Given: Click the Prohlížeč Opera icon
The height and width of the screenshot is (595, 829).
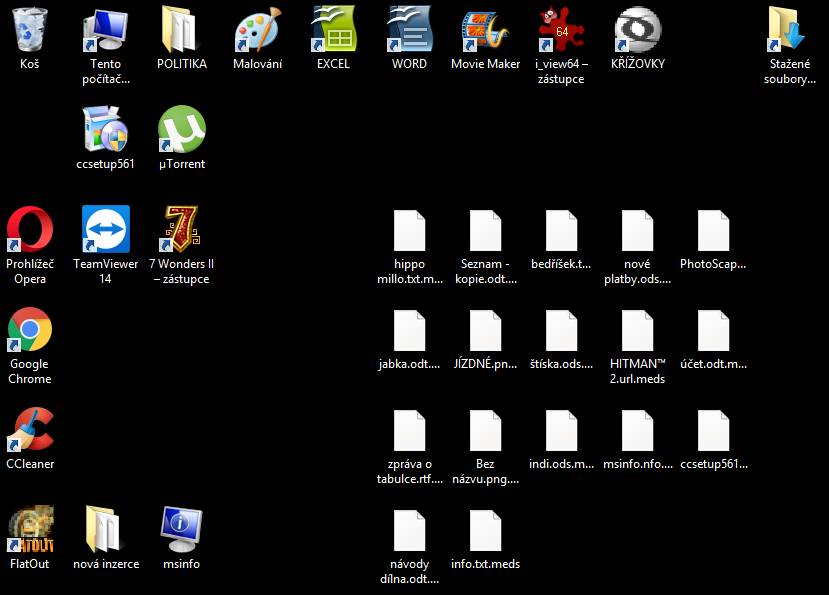Looking at the screenshot, I should pyautogui.click(x=30, y=230).
